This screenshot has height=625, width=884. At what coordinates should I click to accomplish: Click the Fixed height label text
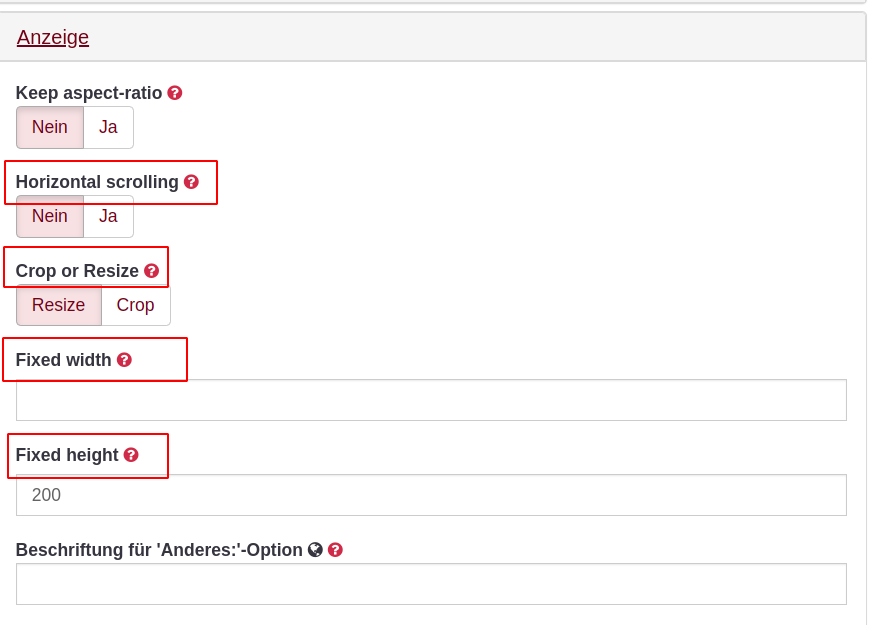[x=67, y=455]
